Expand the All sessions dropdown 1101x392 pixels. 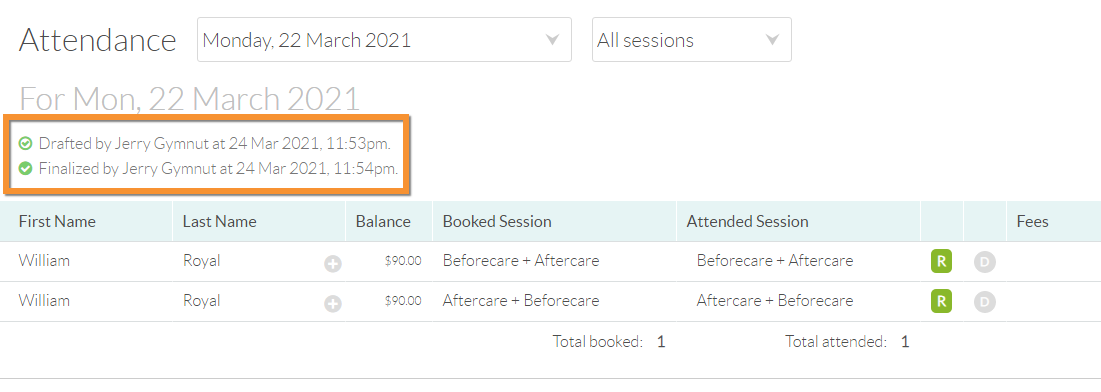pyautogui.click(x=692, y=40)
